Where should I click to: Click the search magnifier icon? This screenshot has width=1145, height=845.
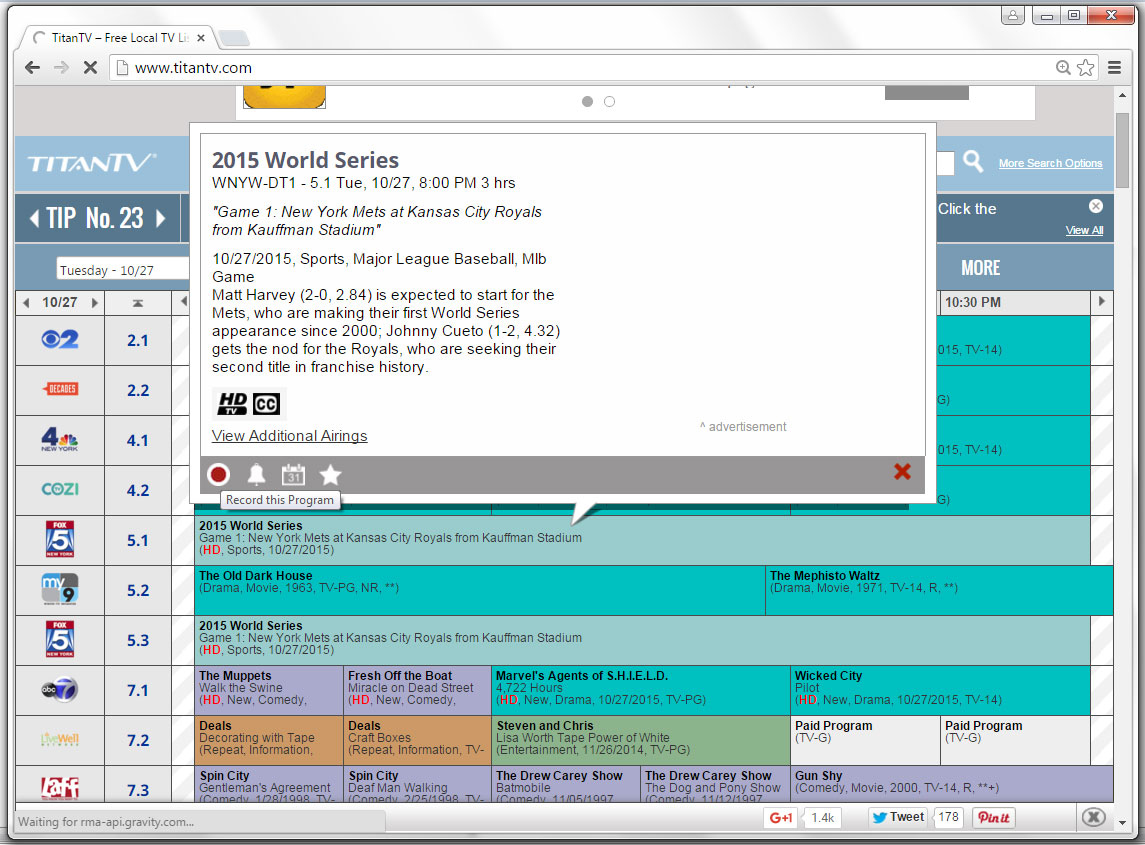point(973,161)
